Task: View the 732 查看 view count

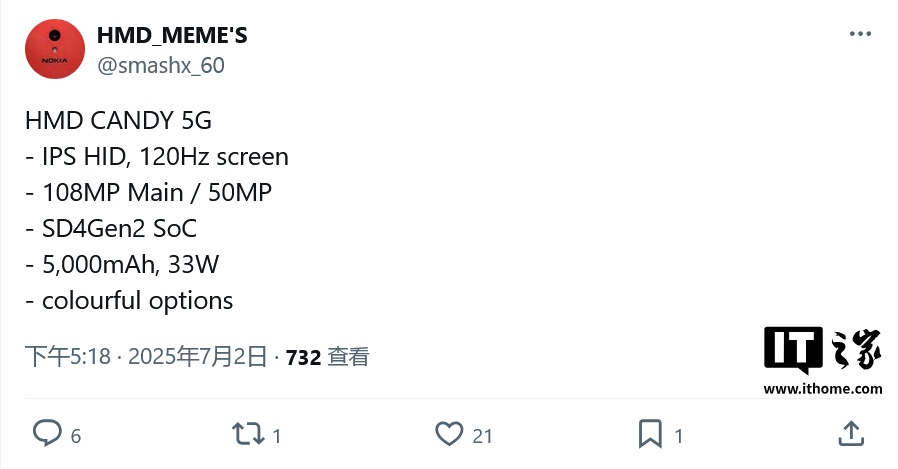Action: click(x=328, y=356)
